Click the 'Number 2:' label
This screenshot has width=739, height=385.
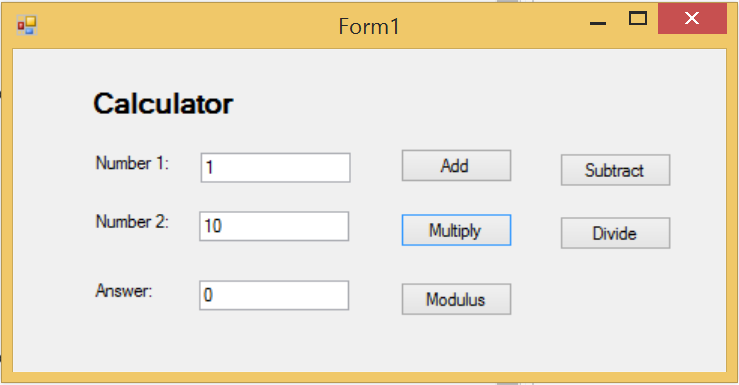pyautogui.click(x=132, y=221)
